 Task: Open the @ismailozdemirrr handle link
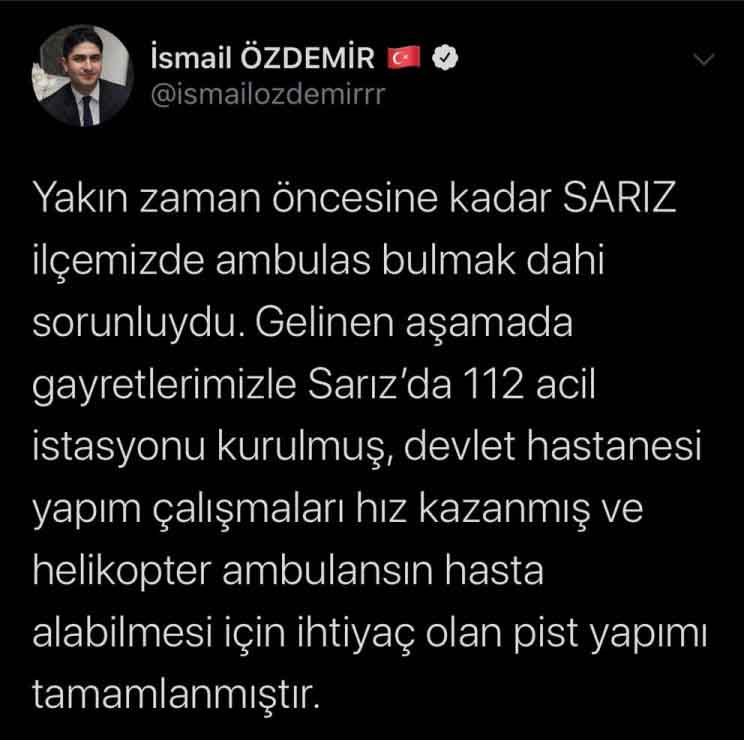pyautogui.click(x=268, y=95)
